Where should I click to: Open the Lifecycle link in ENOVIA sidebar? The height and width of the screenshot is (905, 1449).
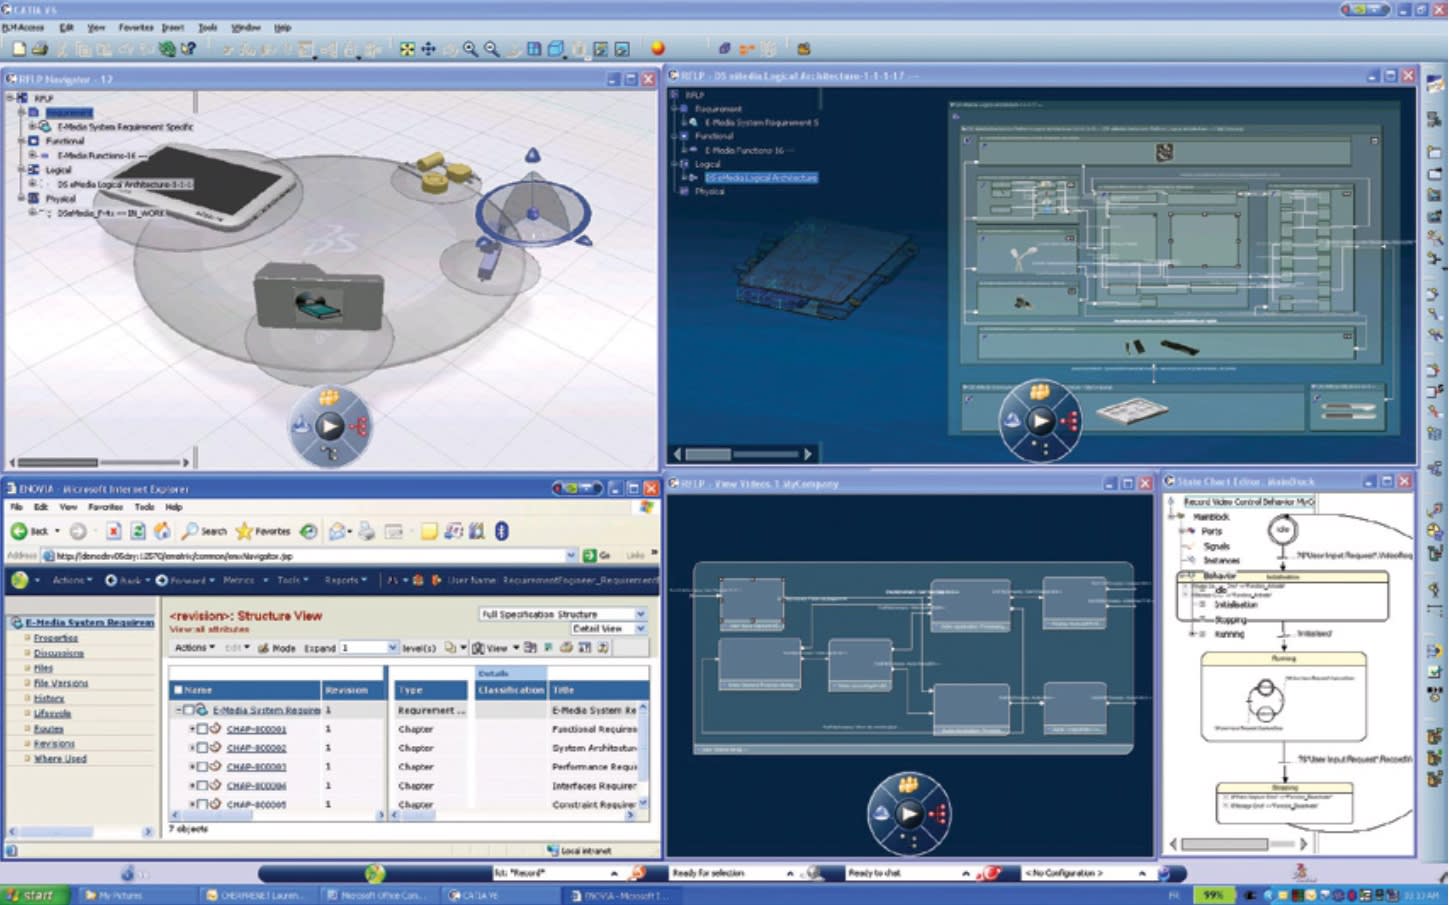52,714
